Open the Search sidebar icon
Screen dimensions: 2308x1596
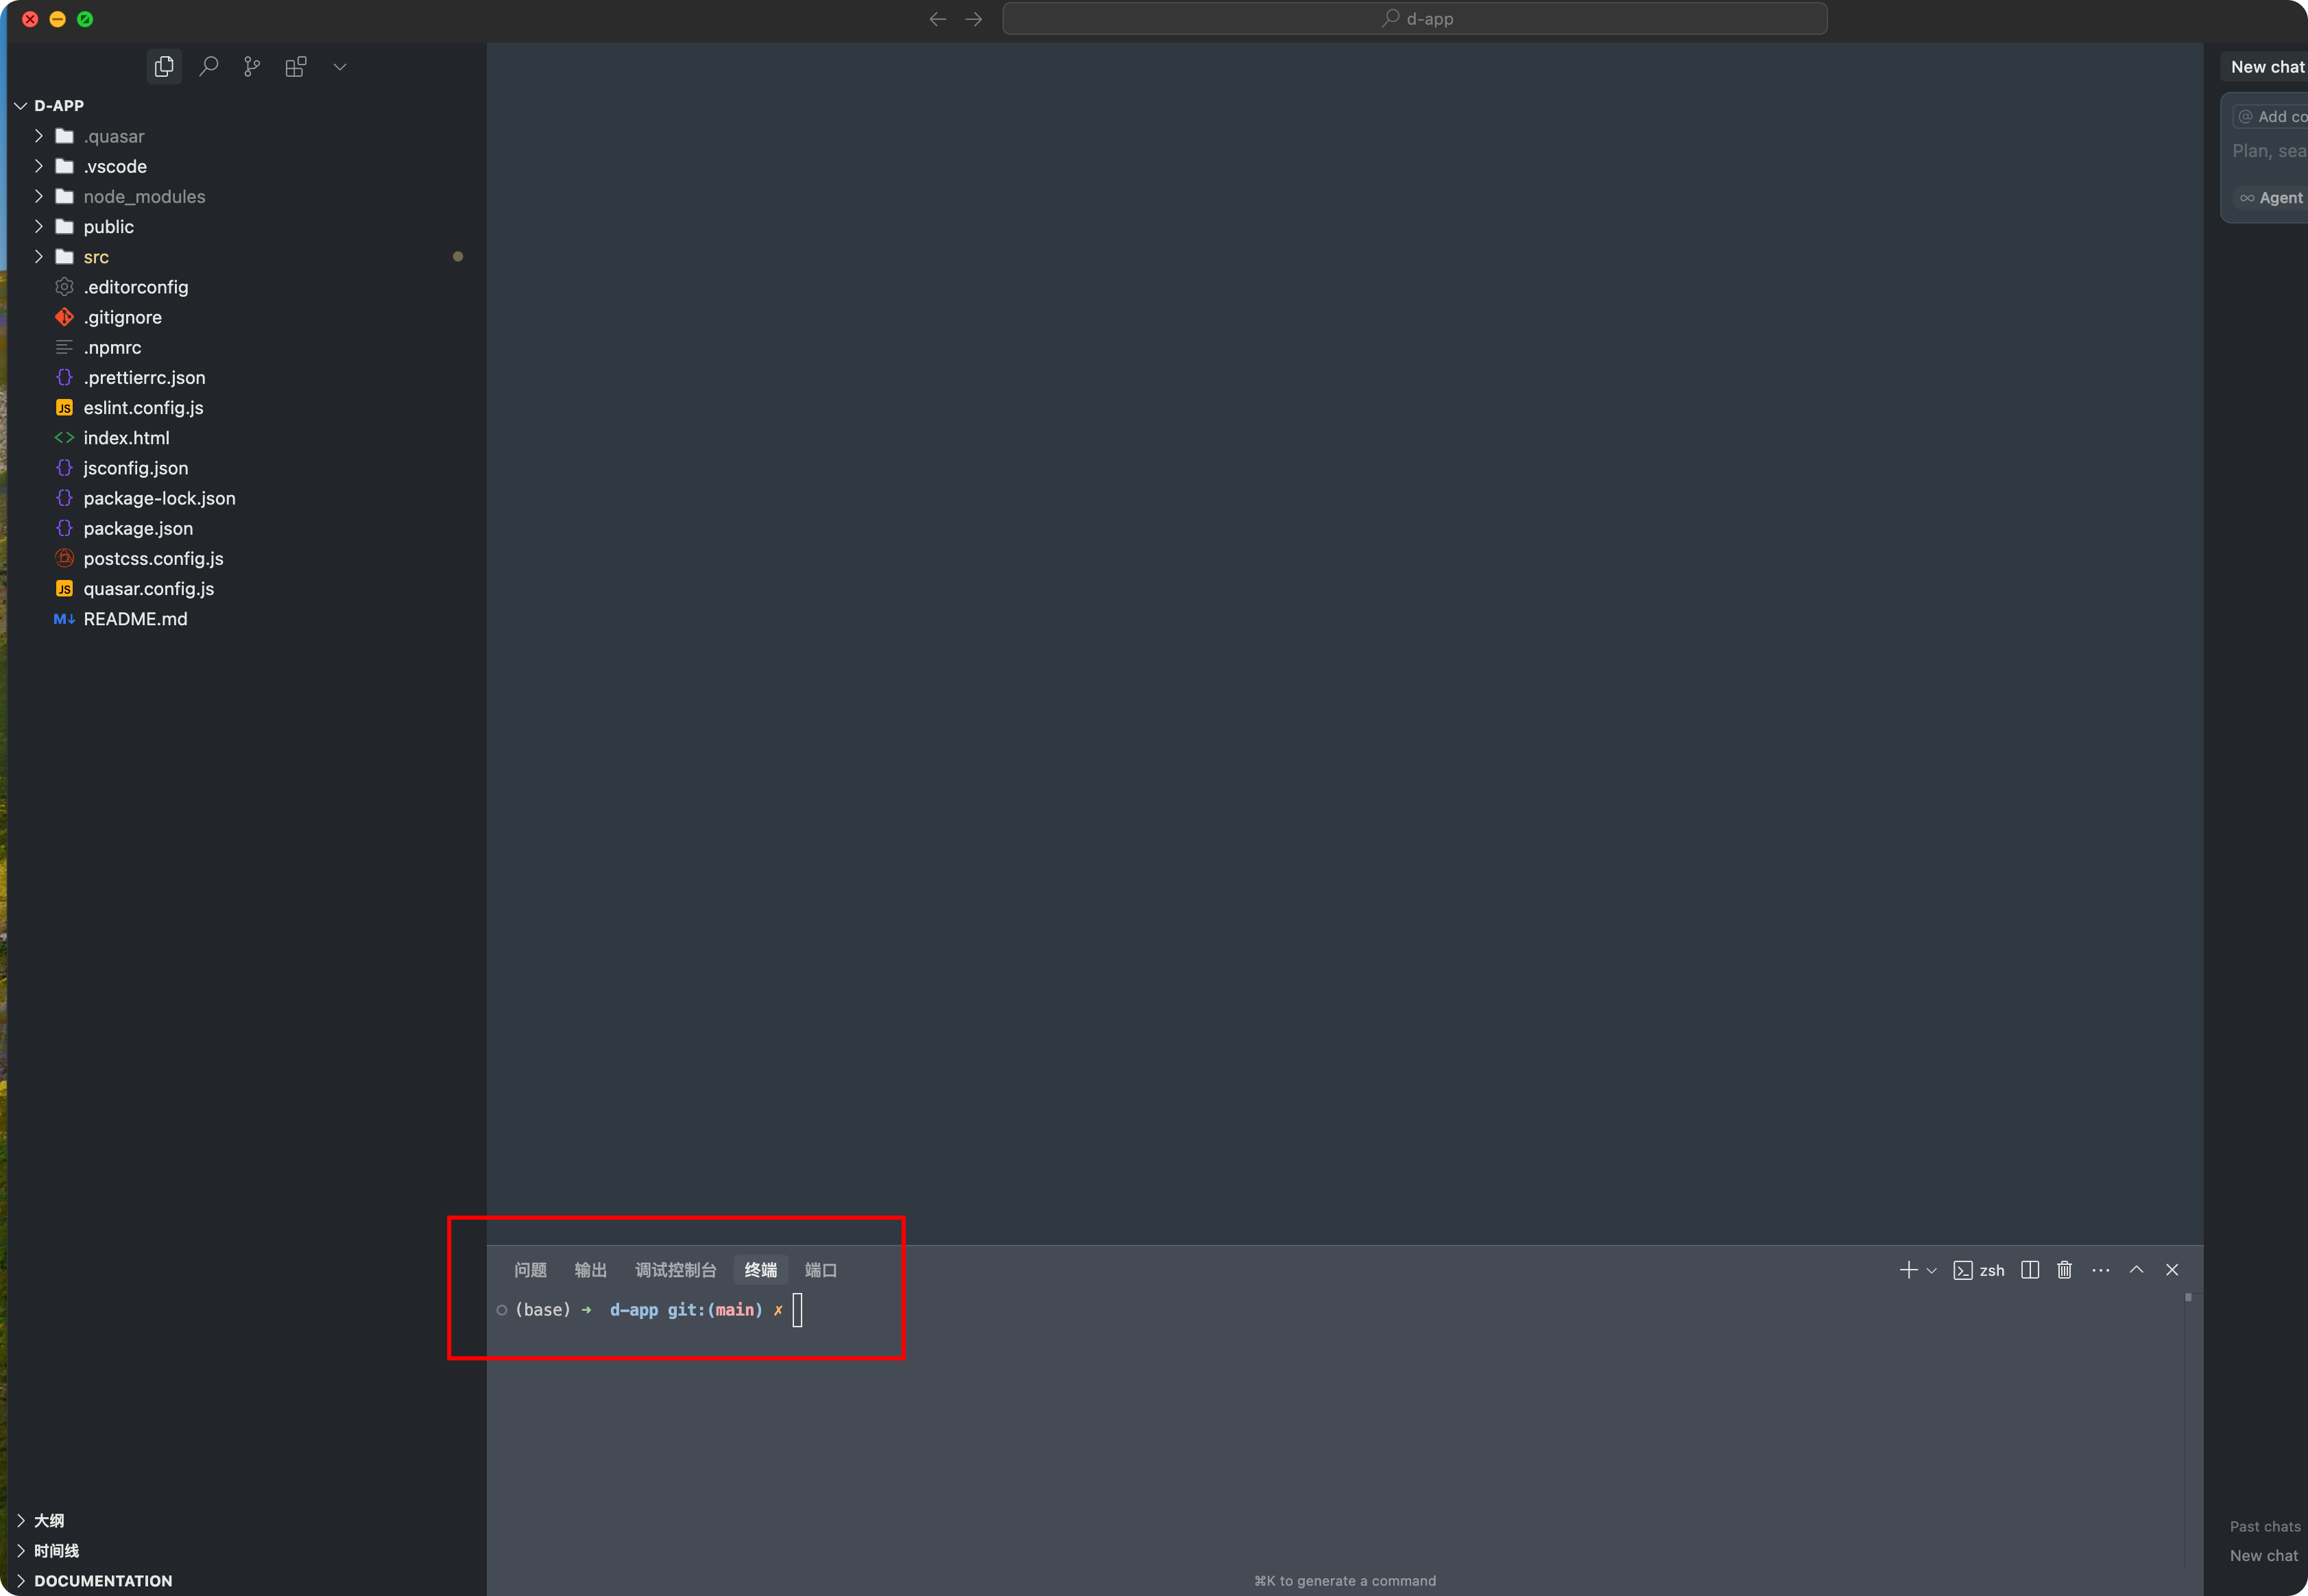208,66
